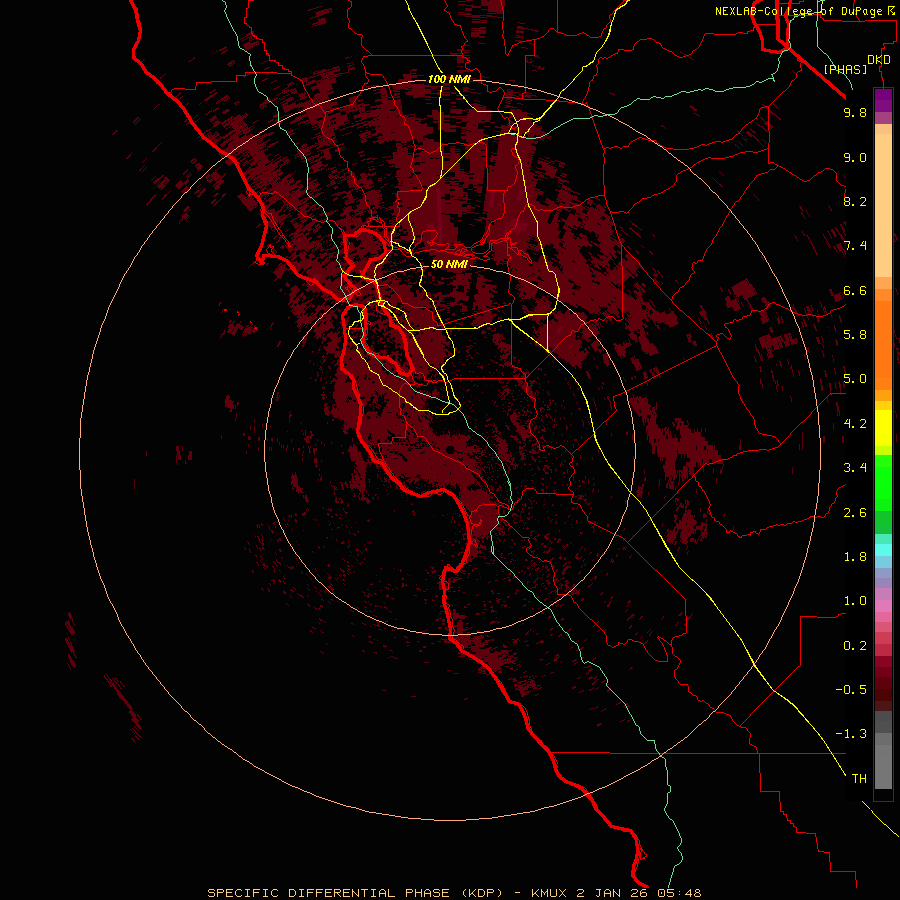Click the 6.6 value on the scale
This screenshot has height=900, width=900.
pyautogui.click(x=855, y=290)
